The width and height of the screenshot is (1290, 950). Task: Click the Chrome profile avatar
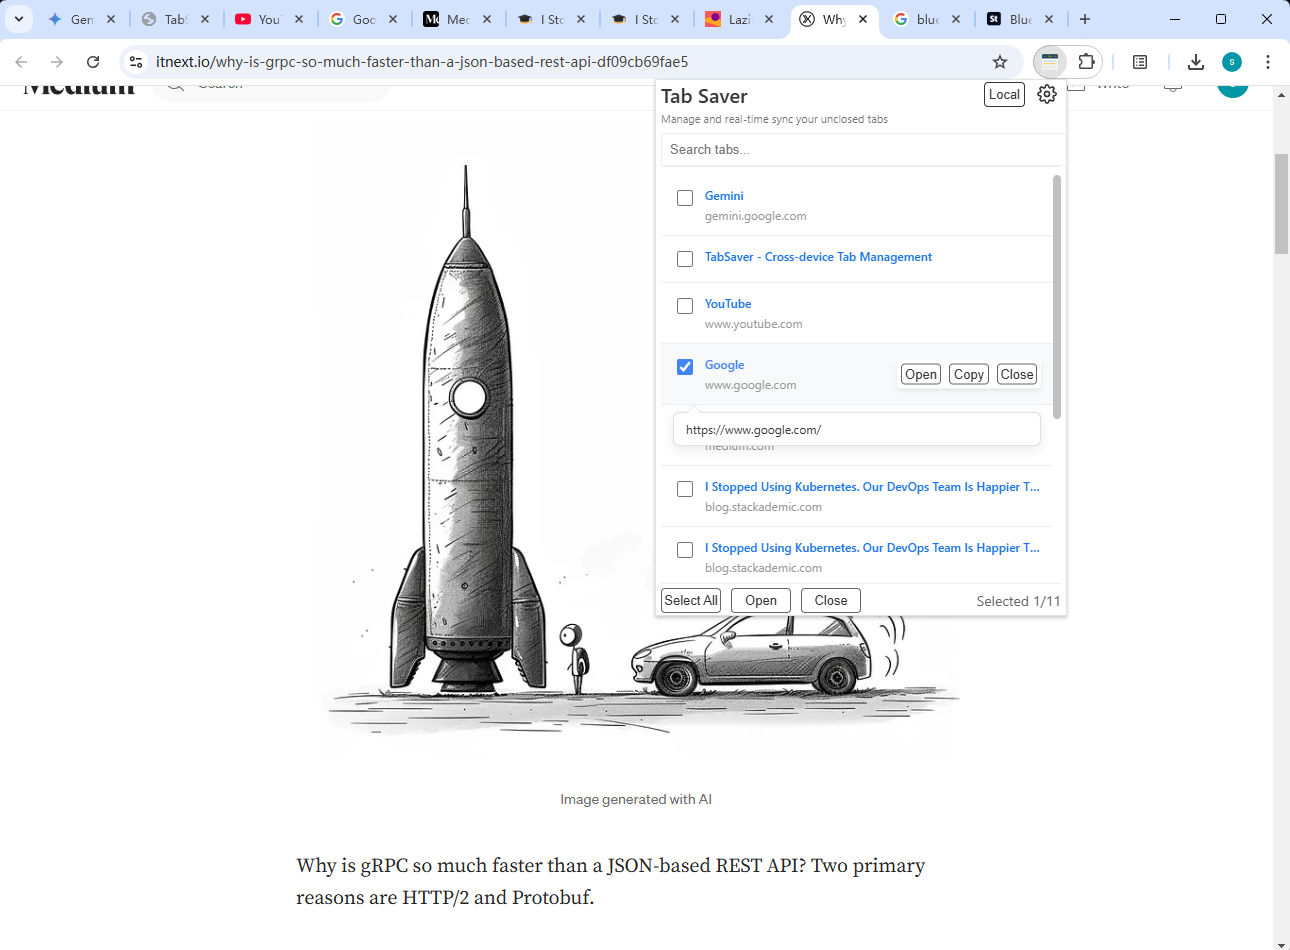1232,62
